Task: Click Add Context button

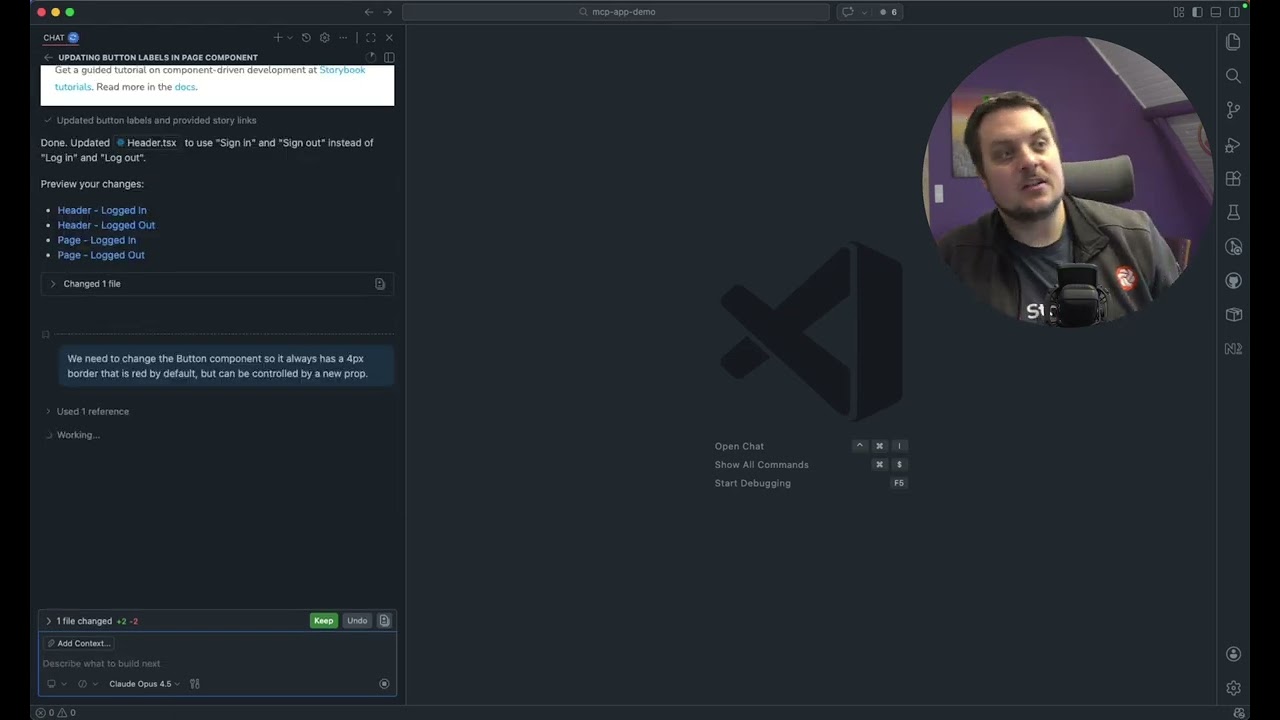Action: pos(79,644)
